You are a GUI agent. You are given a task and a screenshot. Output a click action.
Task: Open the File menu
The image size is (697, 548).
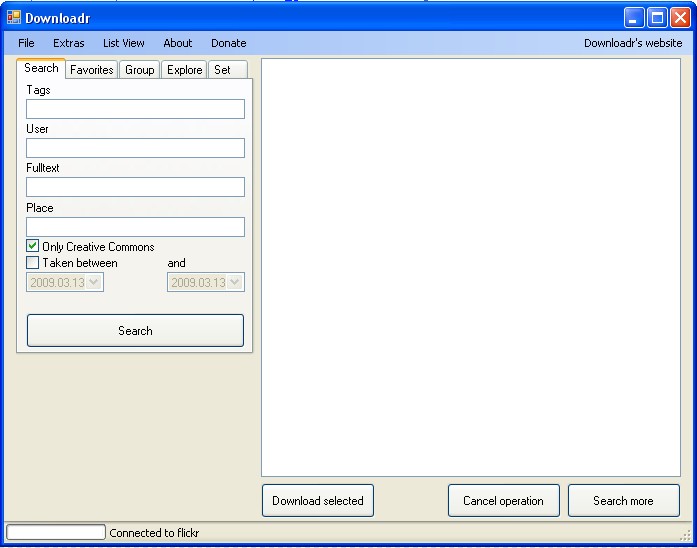(x=26, y=43)
